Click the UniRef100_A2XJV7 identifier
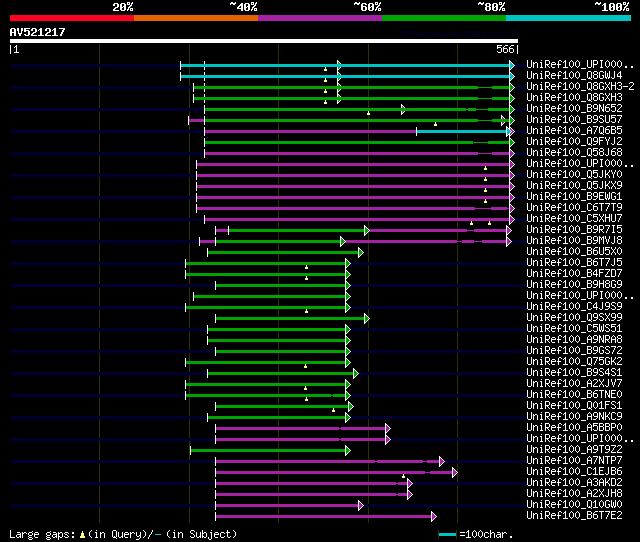The image size is (640, 542). click(x=574, y=384)
